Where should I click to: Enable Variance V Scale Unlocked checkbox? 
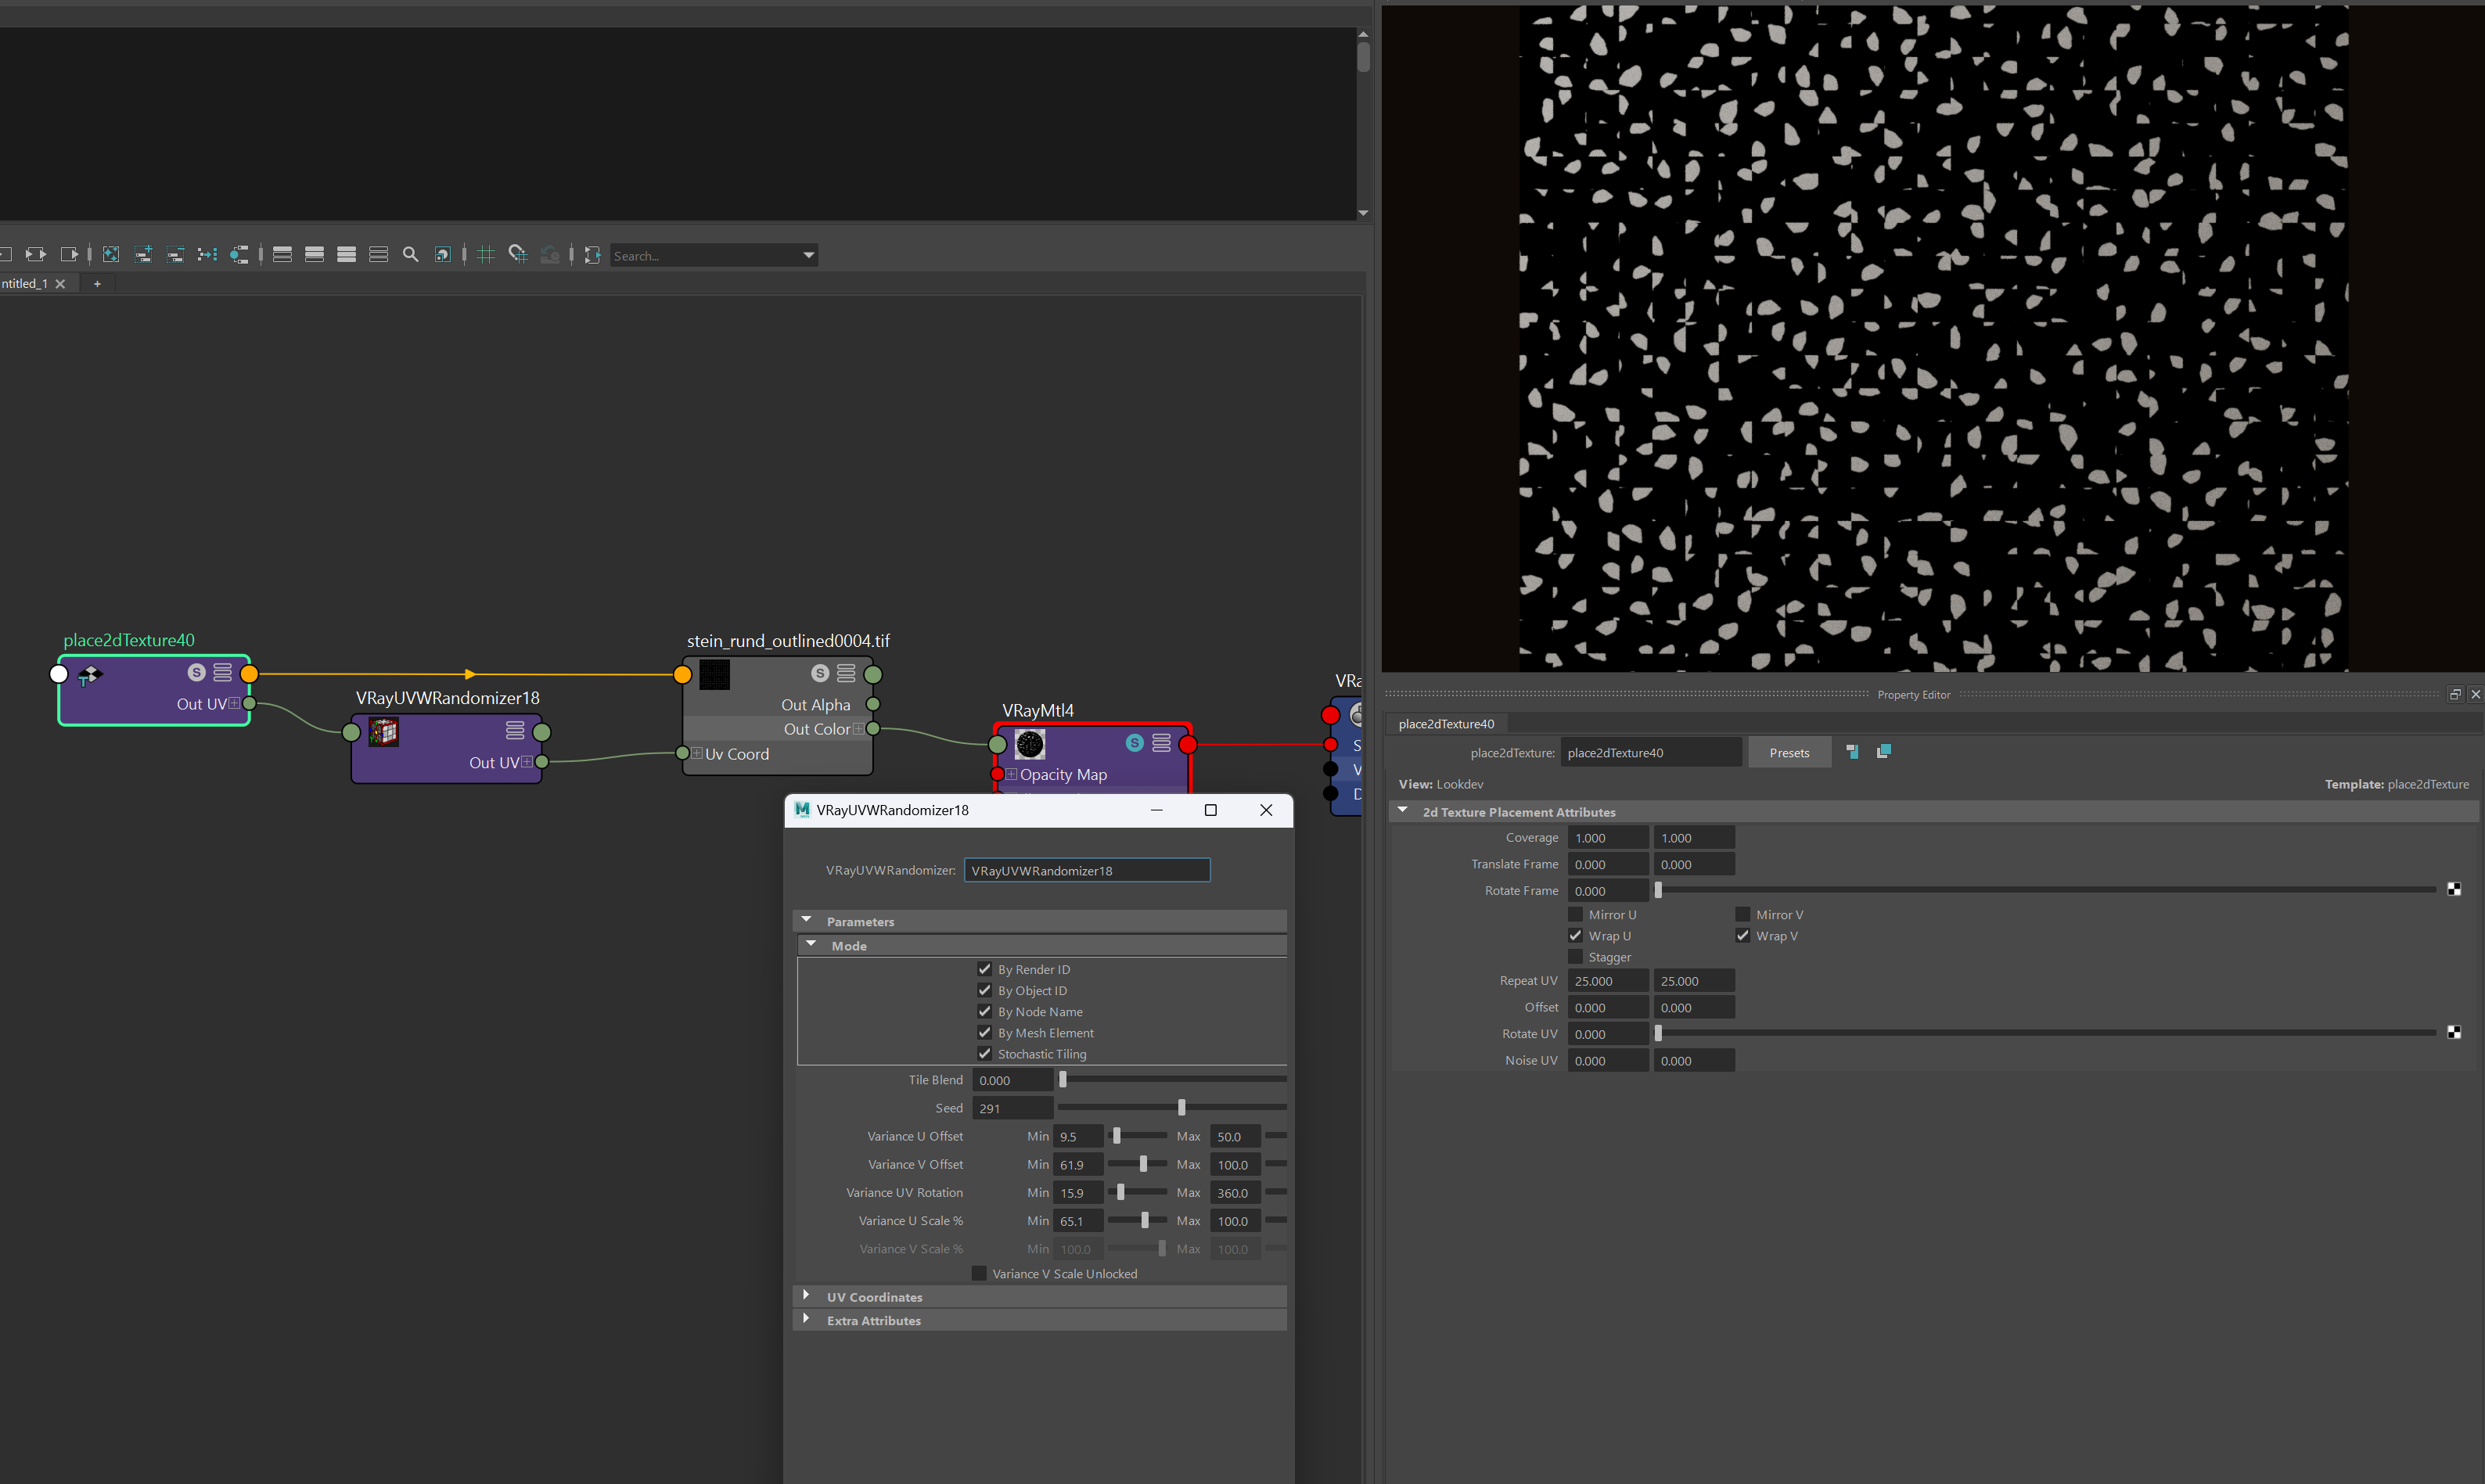[980, 1273]
